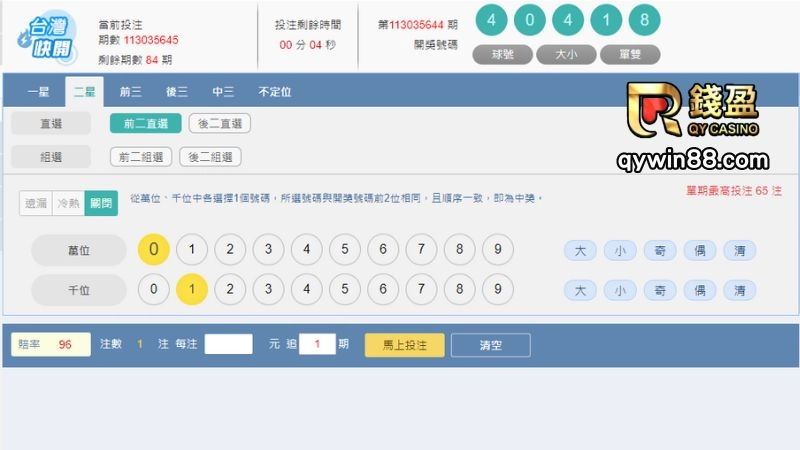This screenshot has width=800, height=450.
Task: Deselect highlighted ball 0 in 萬位 row
Action: coord(153,250)
